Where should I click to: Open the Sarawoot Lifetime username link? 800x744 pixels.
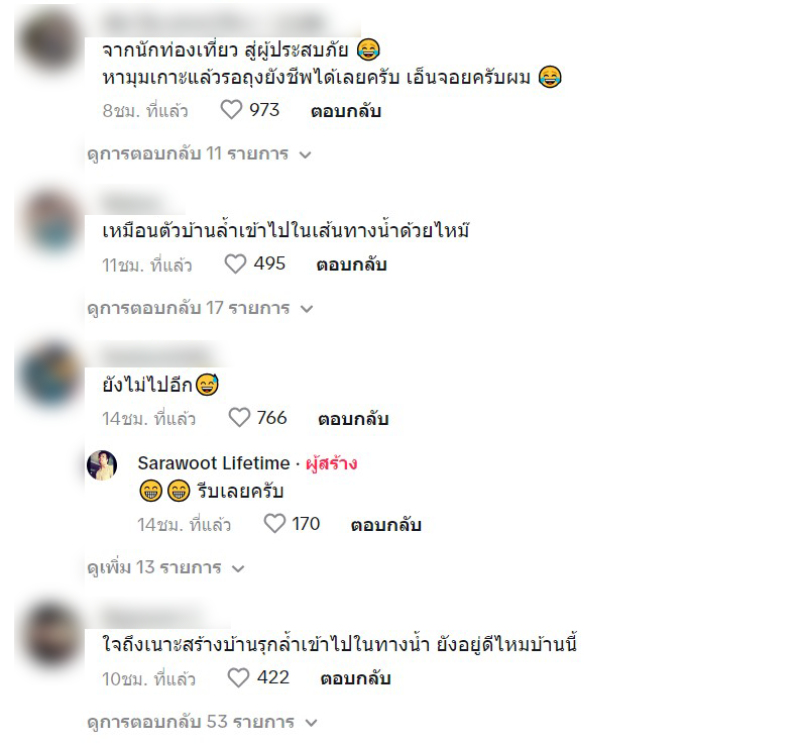pos(214,463)
